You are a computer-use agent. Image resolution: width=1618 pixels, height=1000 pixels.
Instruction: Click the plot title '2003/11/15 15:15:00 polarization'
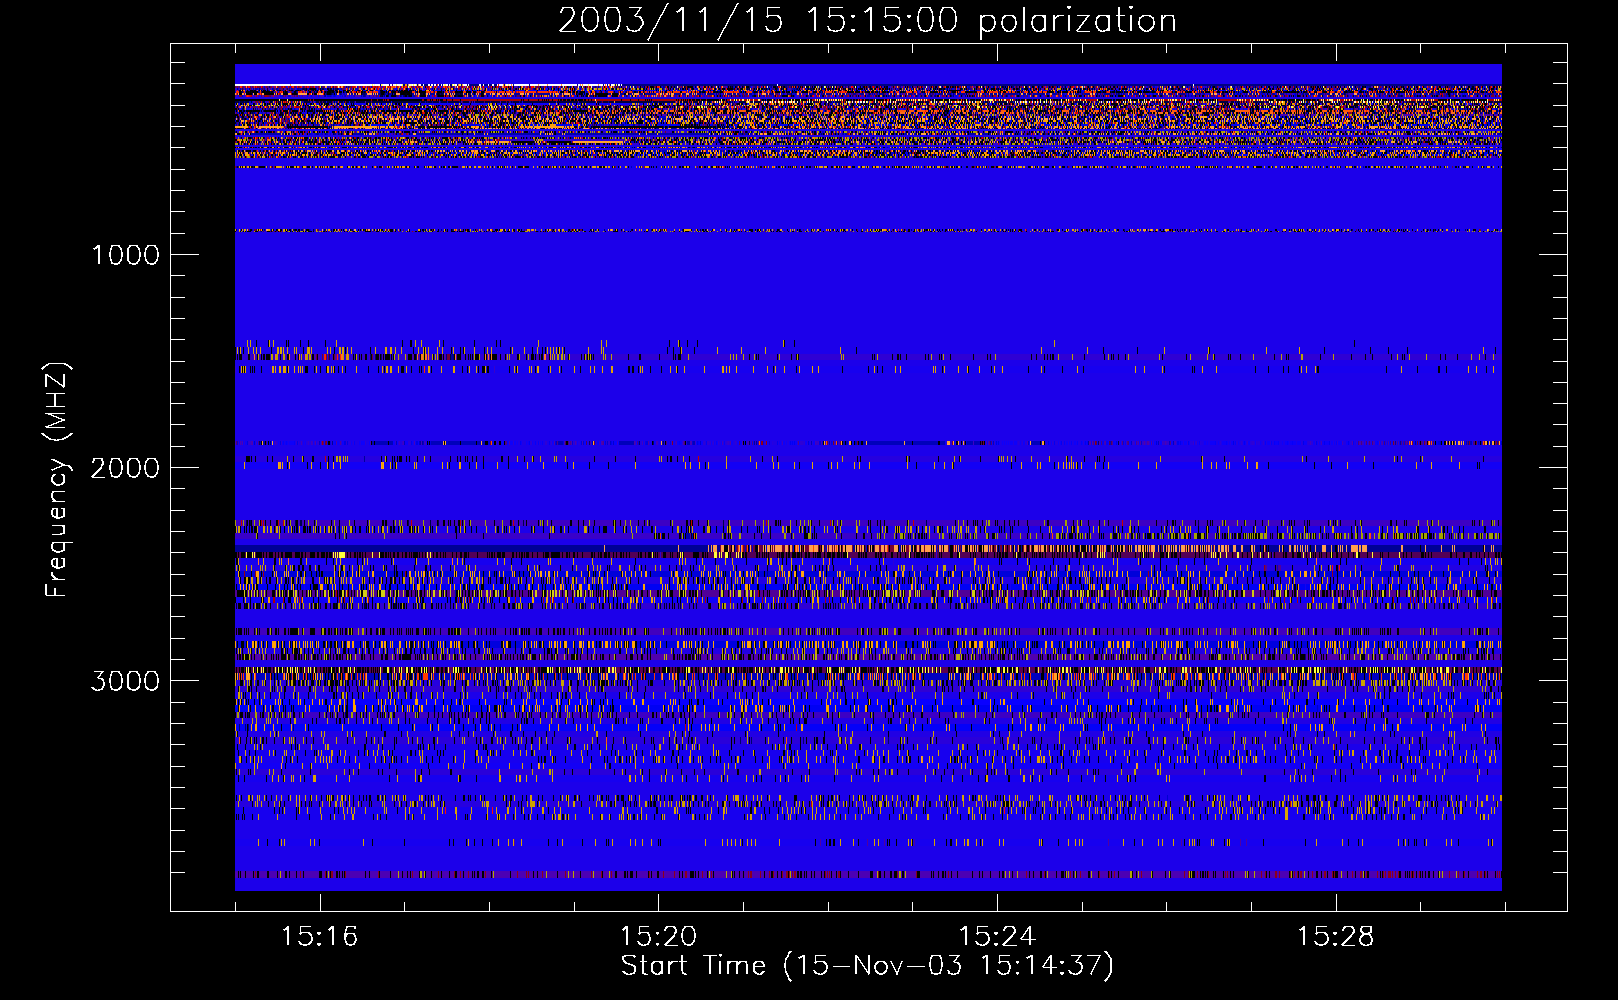[867, 21]
